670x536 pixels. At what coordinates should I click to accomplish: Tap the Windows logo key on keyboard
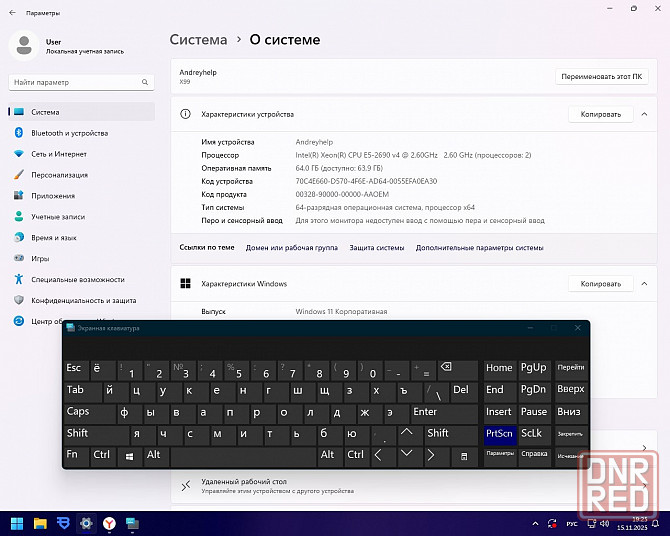click(x=129, y=457)
